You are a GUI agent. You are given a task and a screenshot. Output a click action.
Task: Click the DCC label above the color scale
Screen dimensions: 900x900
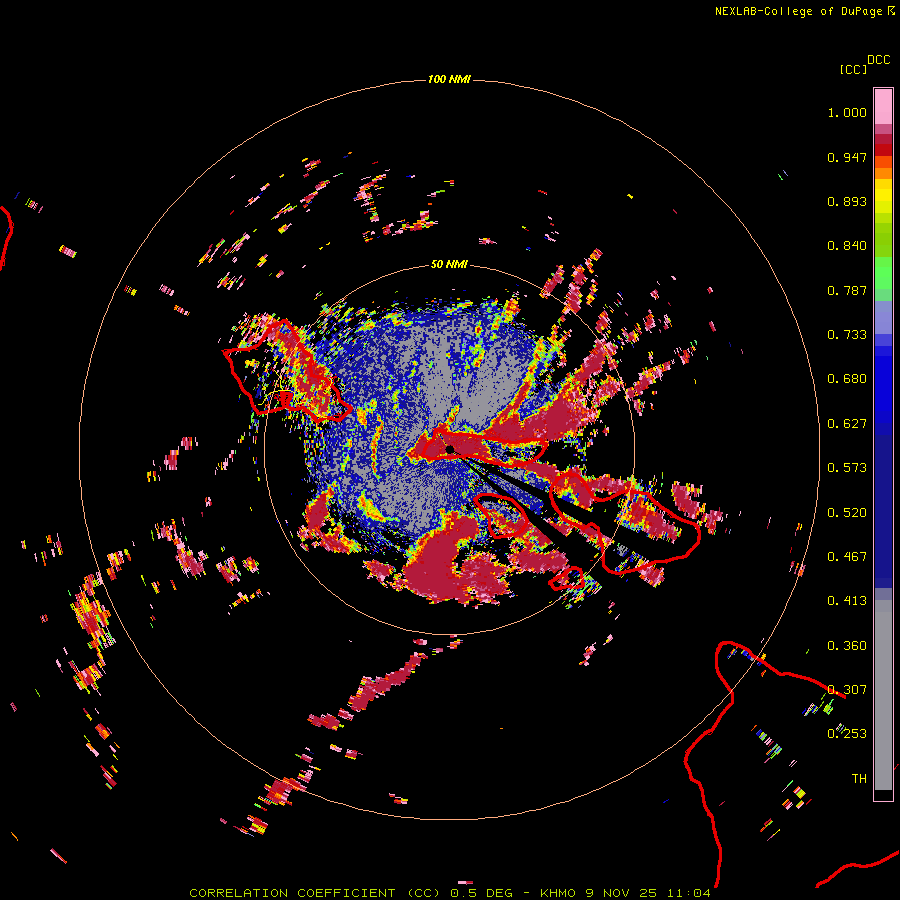tap(878, 60)
